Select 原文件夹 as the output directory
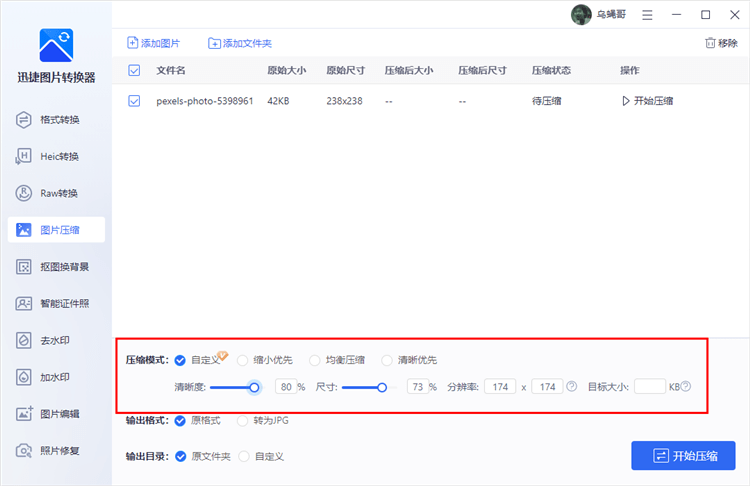Screen dimensions: 750x486 180,456
